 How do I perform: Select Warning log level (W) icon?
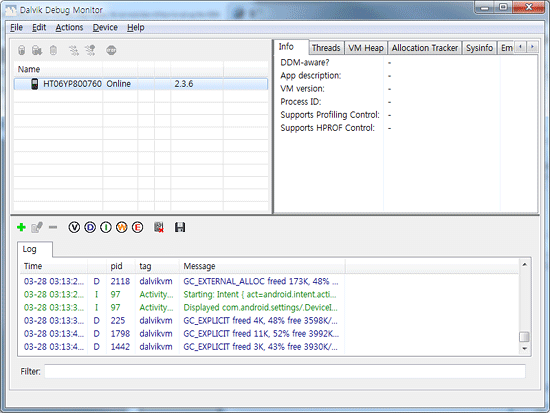(121, 227)
